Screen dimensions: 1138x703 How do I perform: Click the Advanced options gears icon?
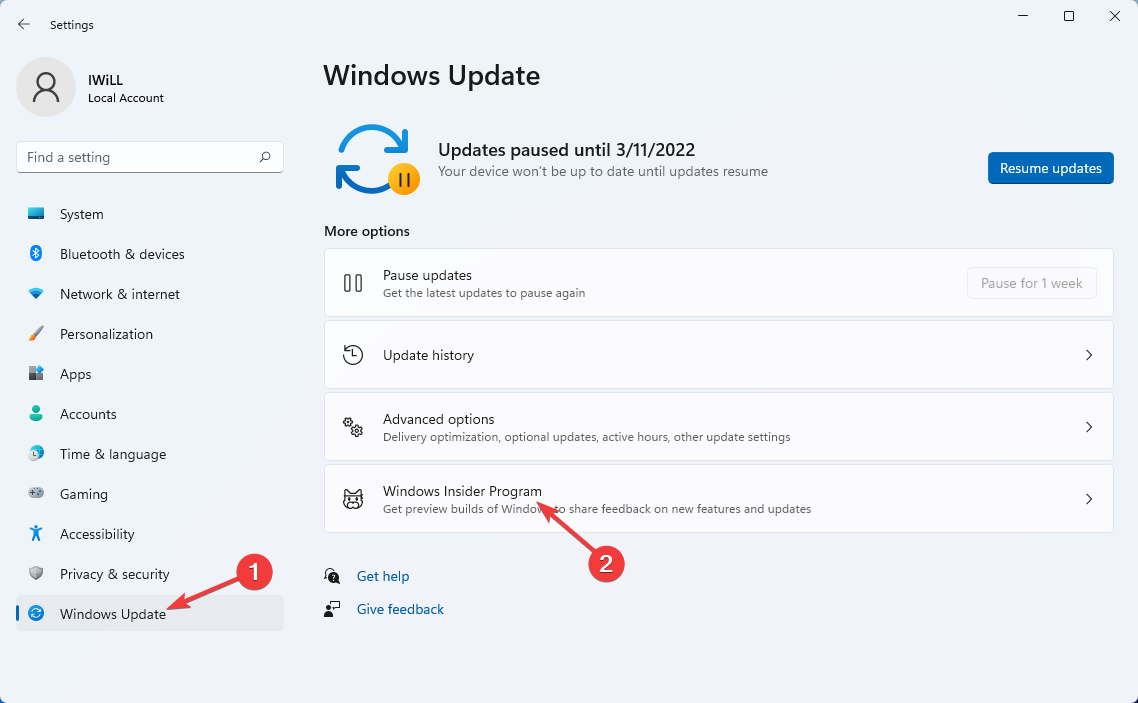[353, 427]
